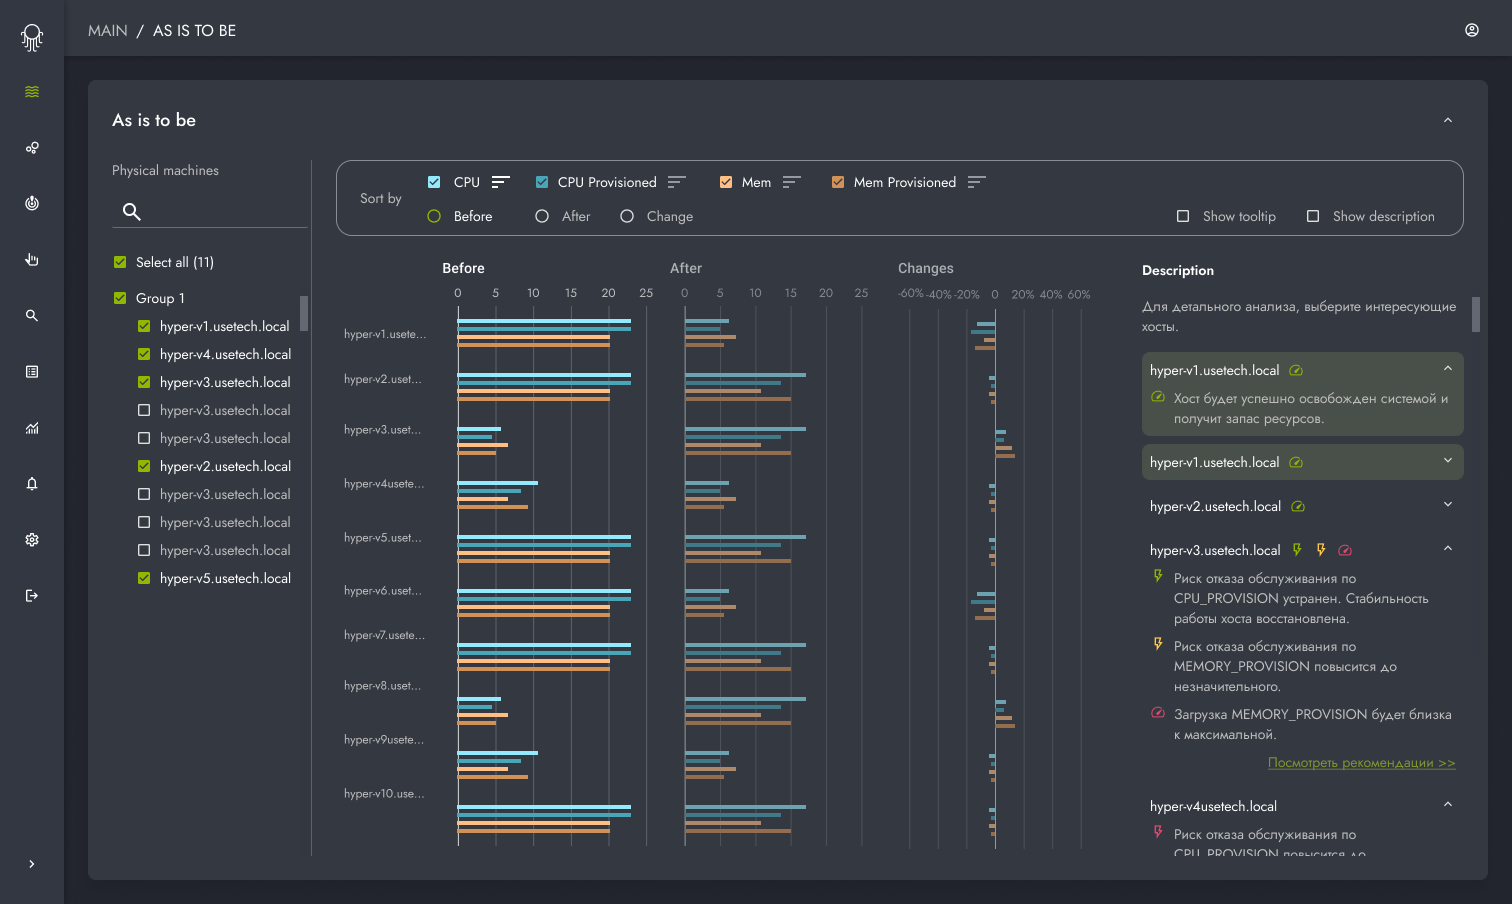Open the bell notifications sidebar icon
This screenshot has width=1512, height=904.
pyautogui.click(x=32, y=484)
